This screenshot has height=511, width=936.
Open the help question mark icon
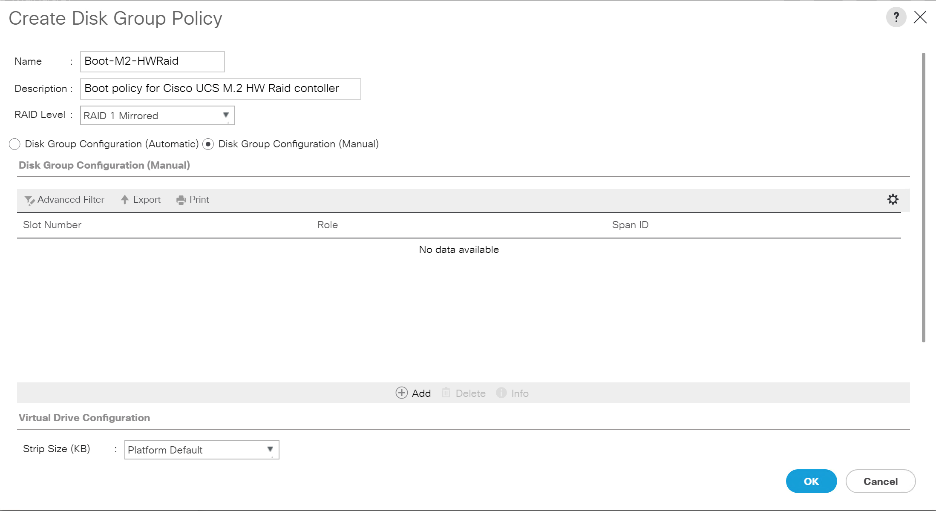coord(895,17)
